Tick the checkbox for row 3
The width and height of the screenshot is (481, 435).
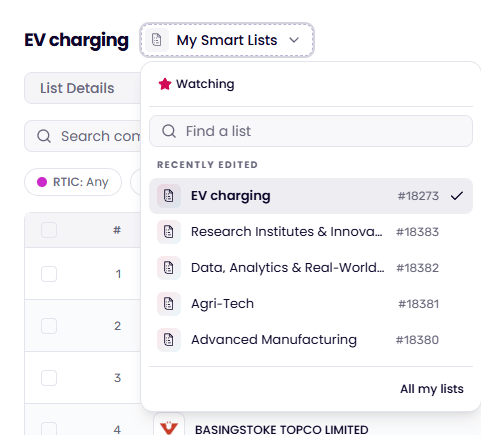tap(49, 378)
